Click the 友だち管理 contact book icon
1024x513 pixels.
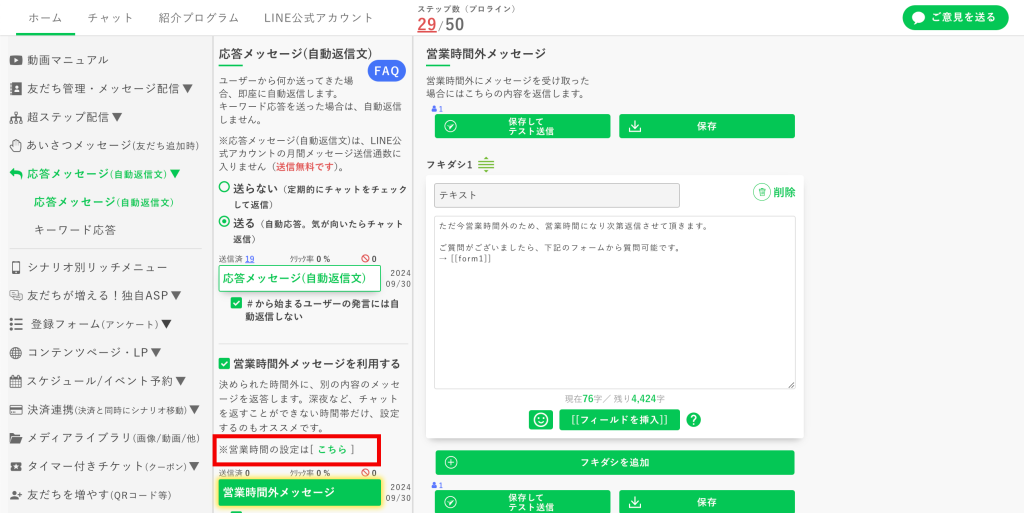16,89
